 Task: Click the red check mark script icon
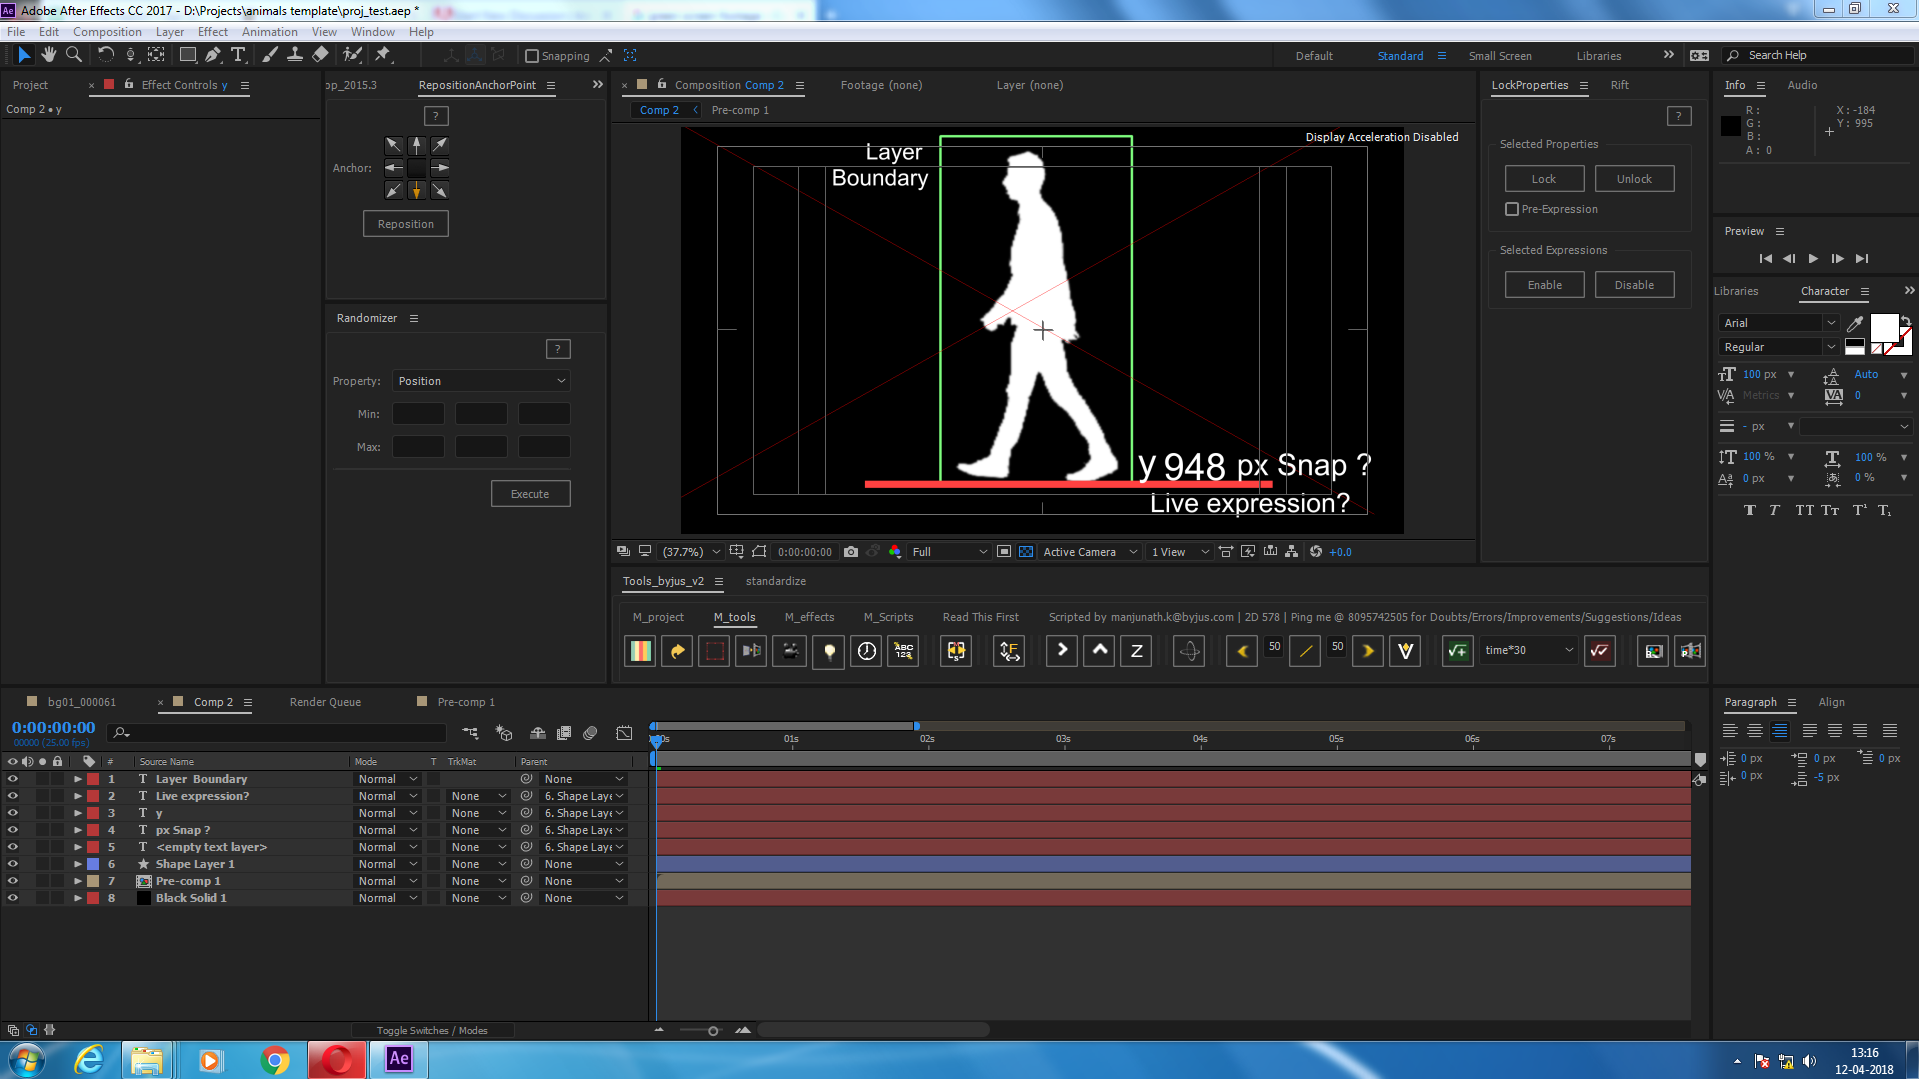click(x=1600, y=651)
